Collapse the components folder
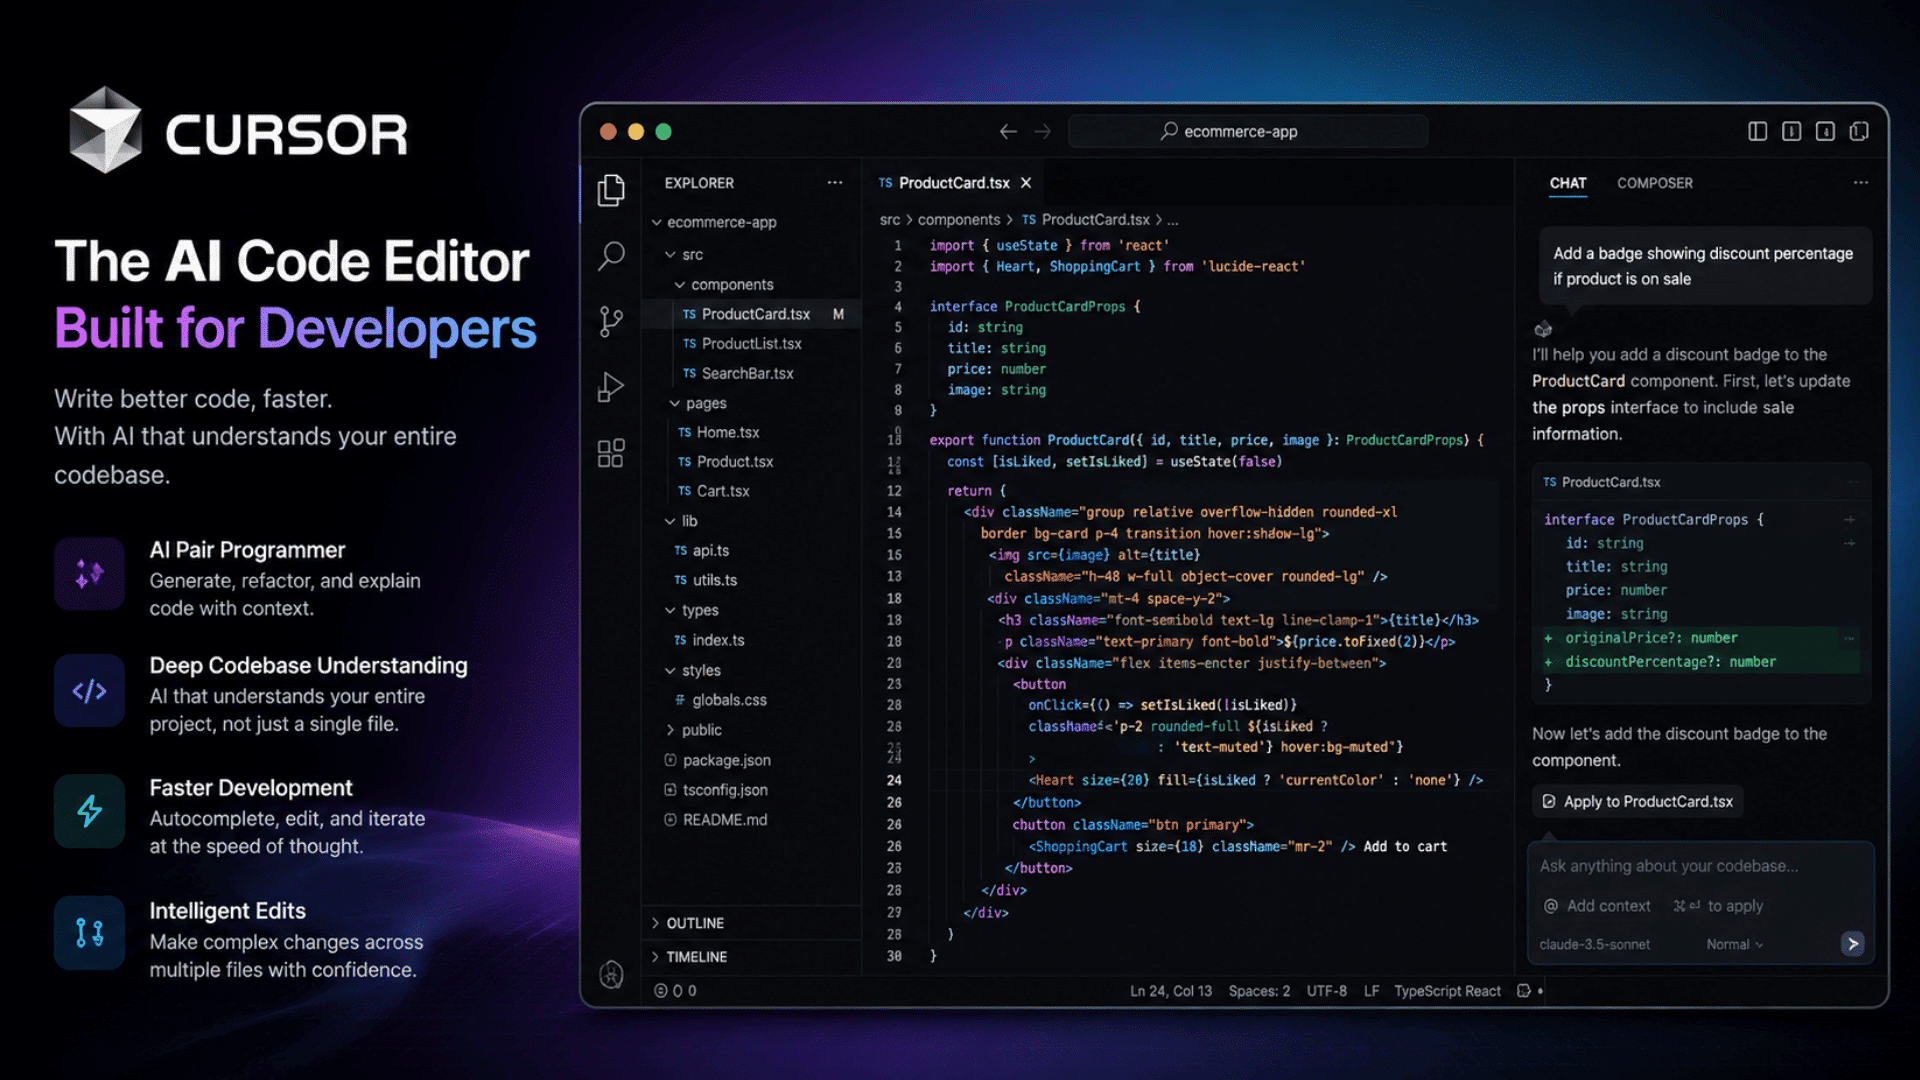This screenshot has height=1080, width=1920. [x=680, y=285]
